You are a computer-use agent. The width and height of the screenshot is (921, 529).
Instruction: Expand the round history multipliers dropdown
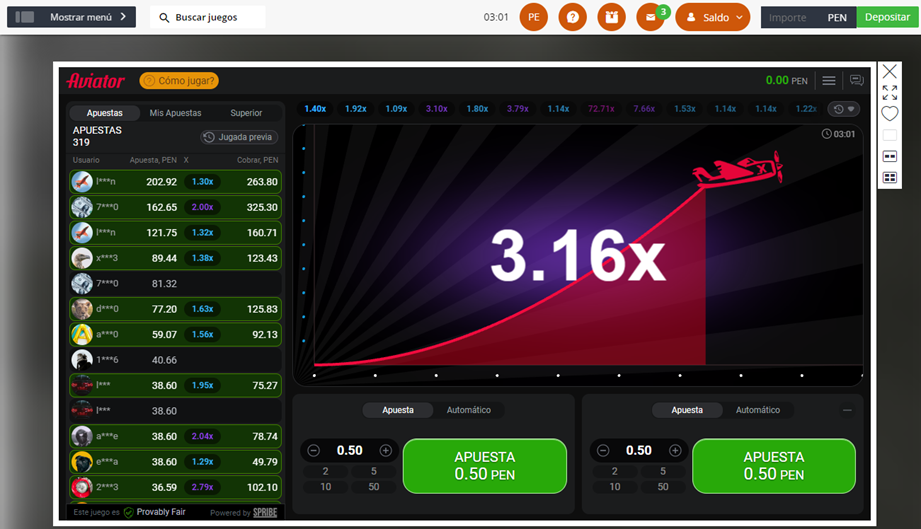point(844,109)
